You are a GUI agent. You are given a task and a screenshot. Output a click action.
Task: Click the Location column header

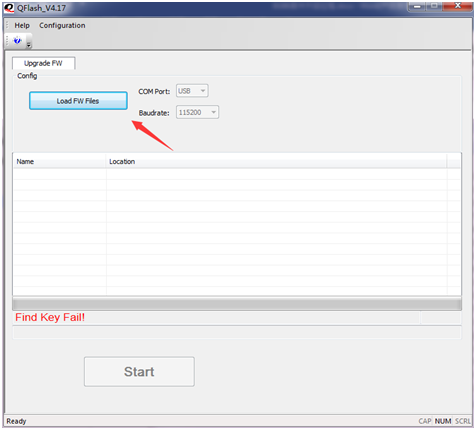point(277,161)
